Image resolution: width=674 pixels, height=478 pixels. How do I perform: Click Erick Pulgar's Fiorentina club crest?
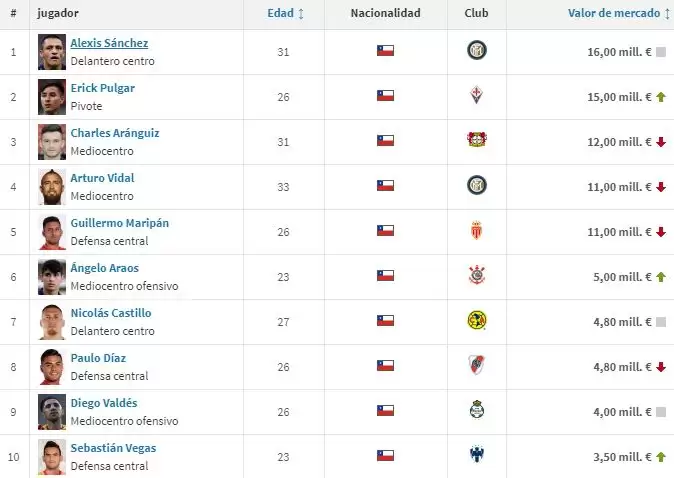pyautogui.click(x=477, y=95)
